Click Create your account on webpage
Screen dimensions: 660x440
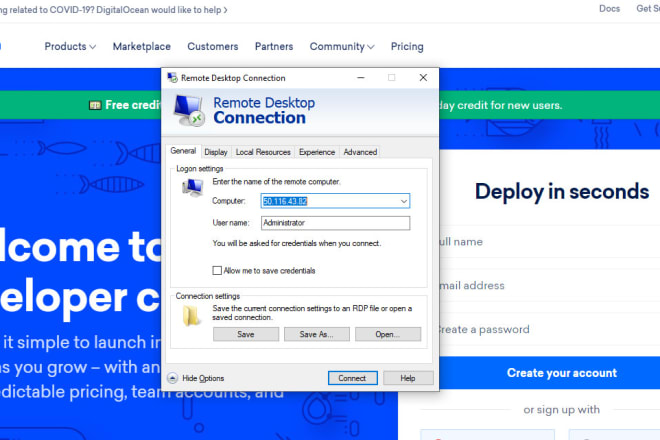(x=550, y=373)
